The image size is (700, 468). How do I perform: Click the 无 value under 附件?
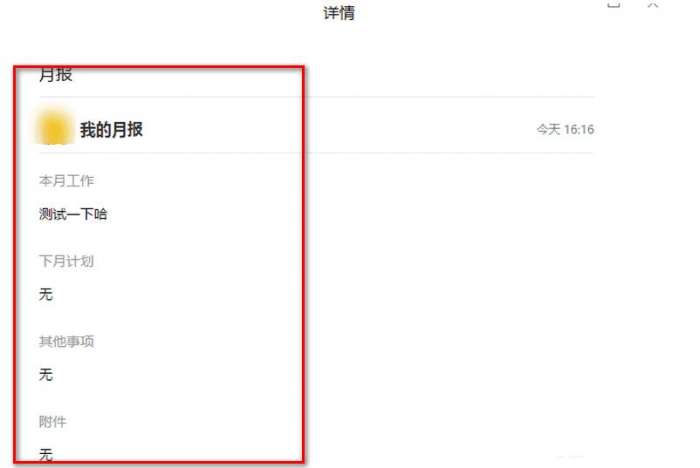(46, 455)
